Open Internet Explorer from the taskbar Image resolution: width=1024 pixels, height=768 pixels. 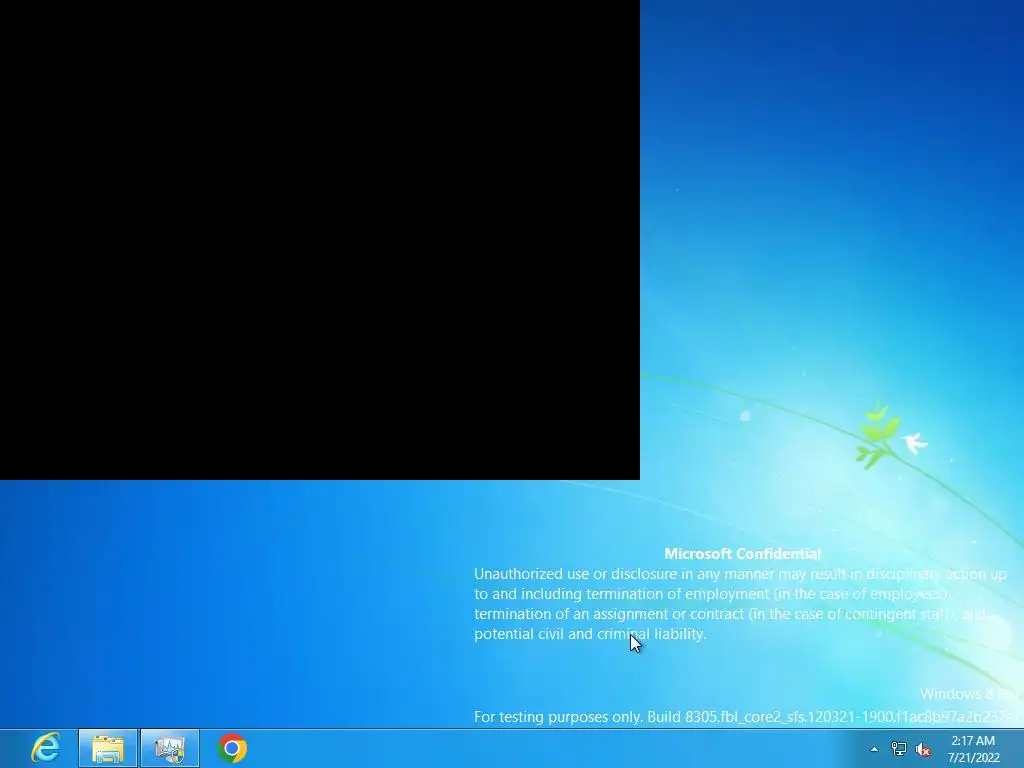(46, 748)
